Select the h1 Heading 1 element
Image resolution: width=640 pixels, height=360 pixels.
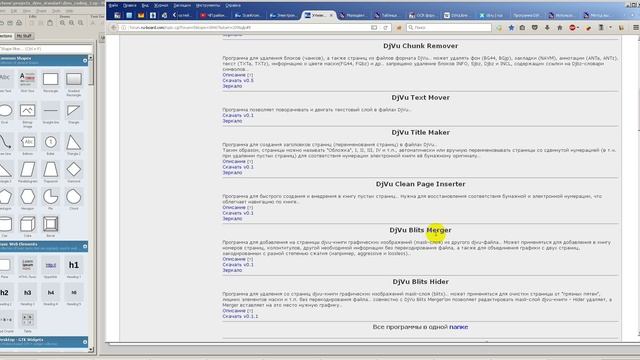click(74, 265)
